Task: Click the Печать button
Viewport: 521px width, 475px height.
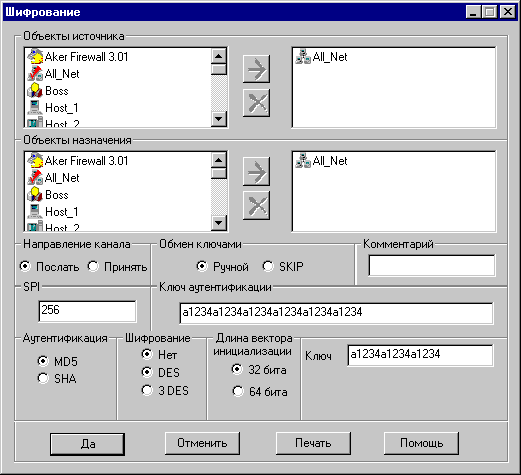Action: coord(313,443)
